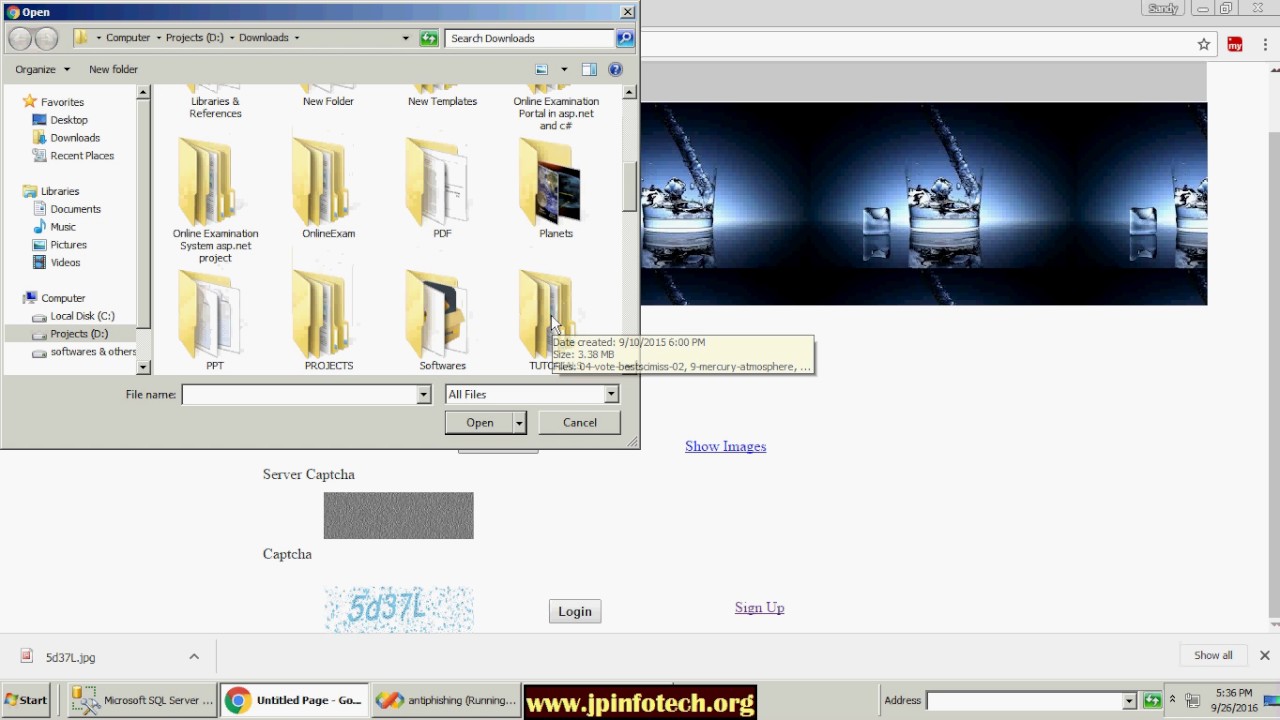The width and height of the screenshot is (1280, 720).
Task: Click the Open button's split arrow
Action: click(519, 423)
